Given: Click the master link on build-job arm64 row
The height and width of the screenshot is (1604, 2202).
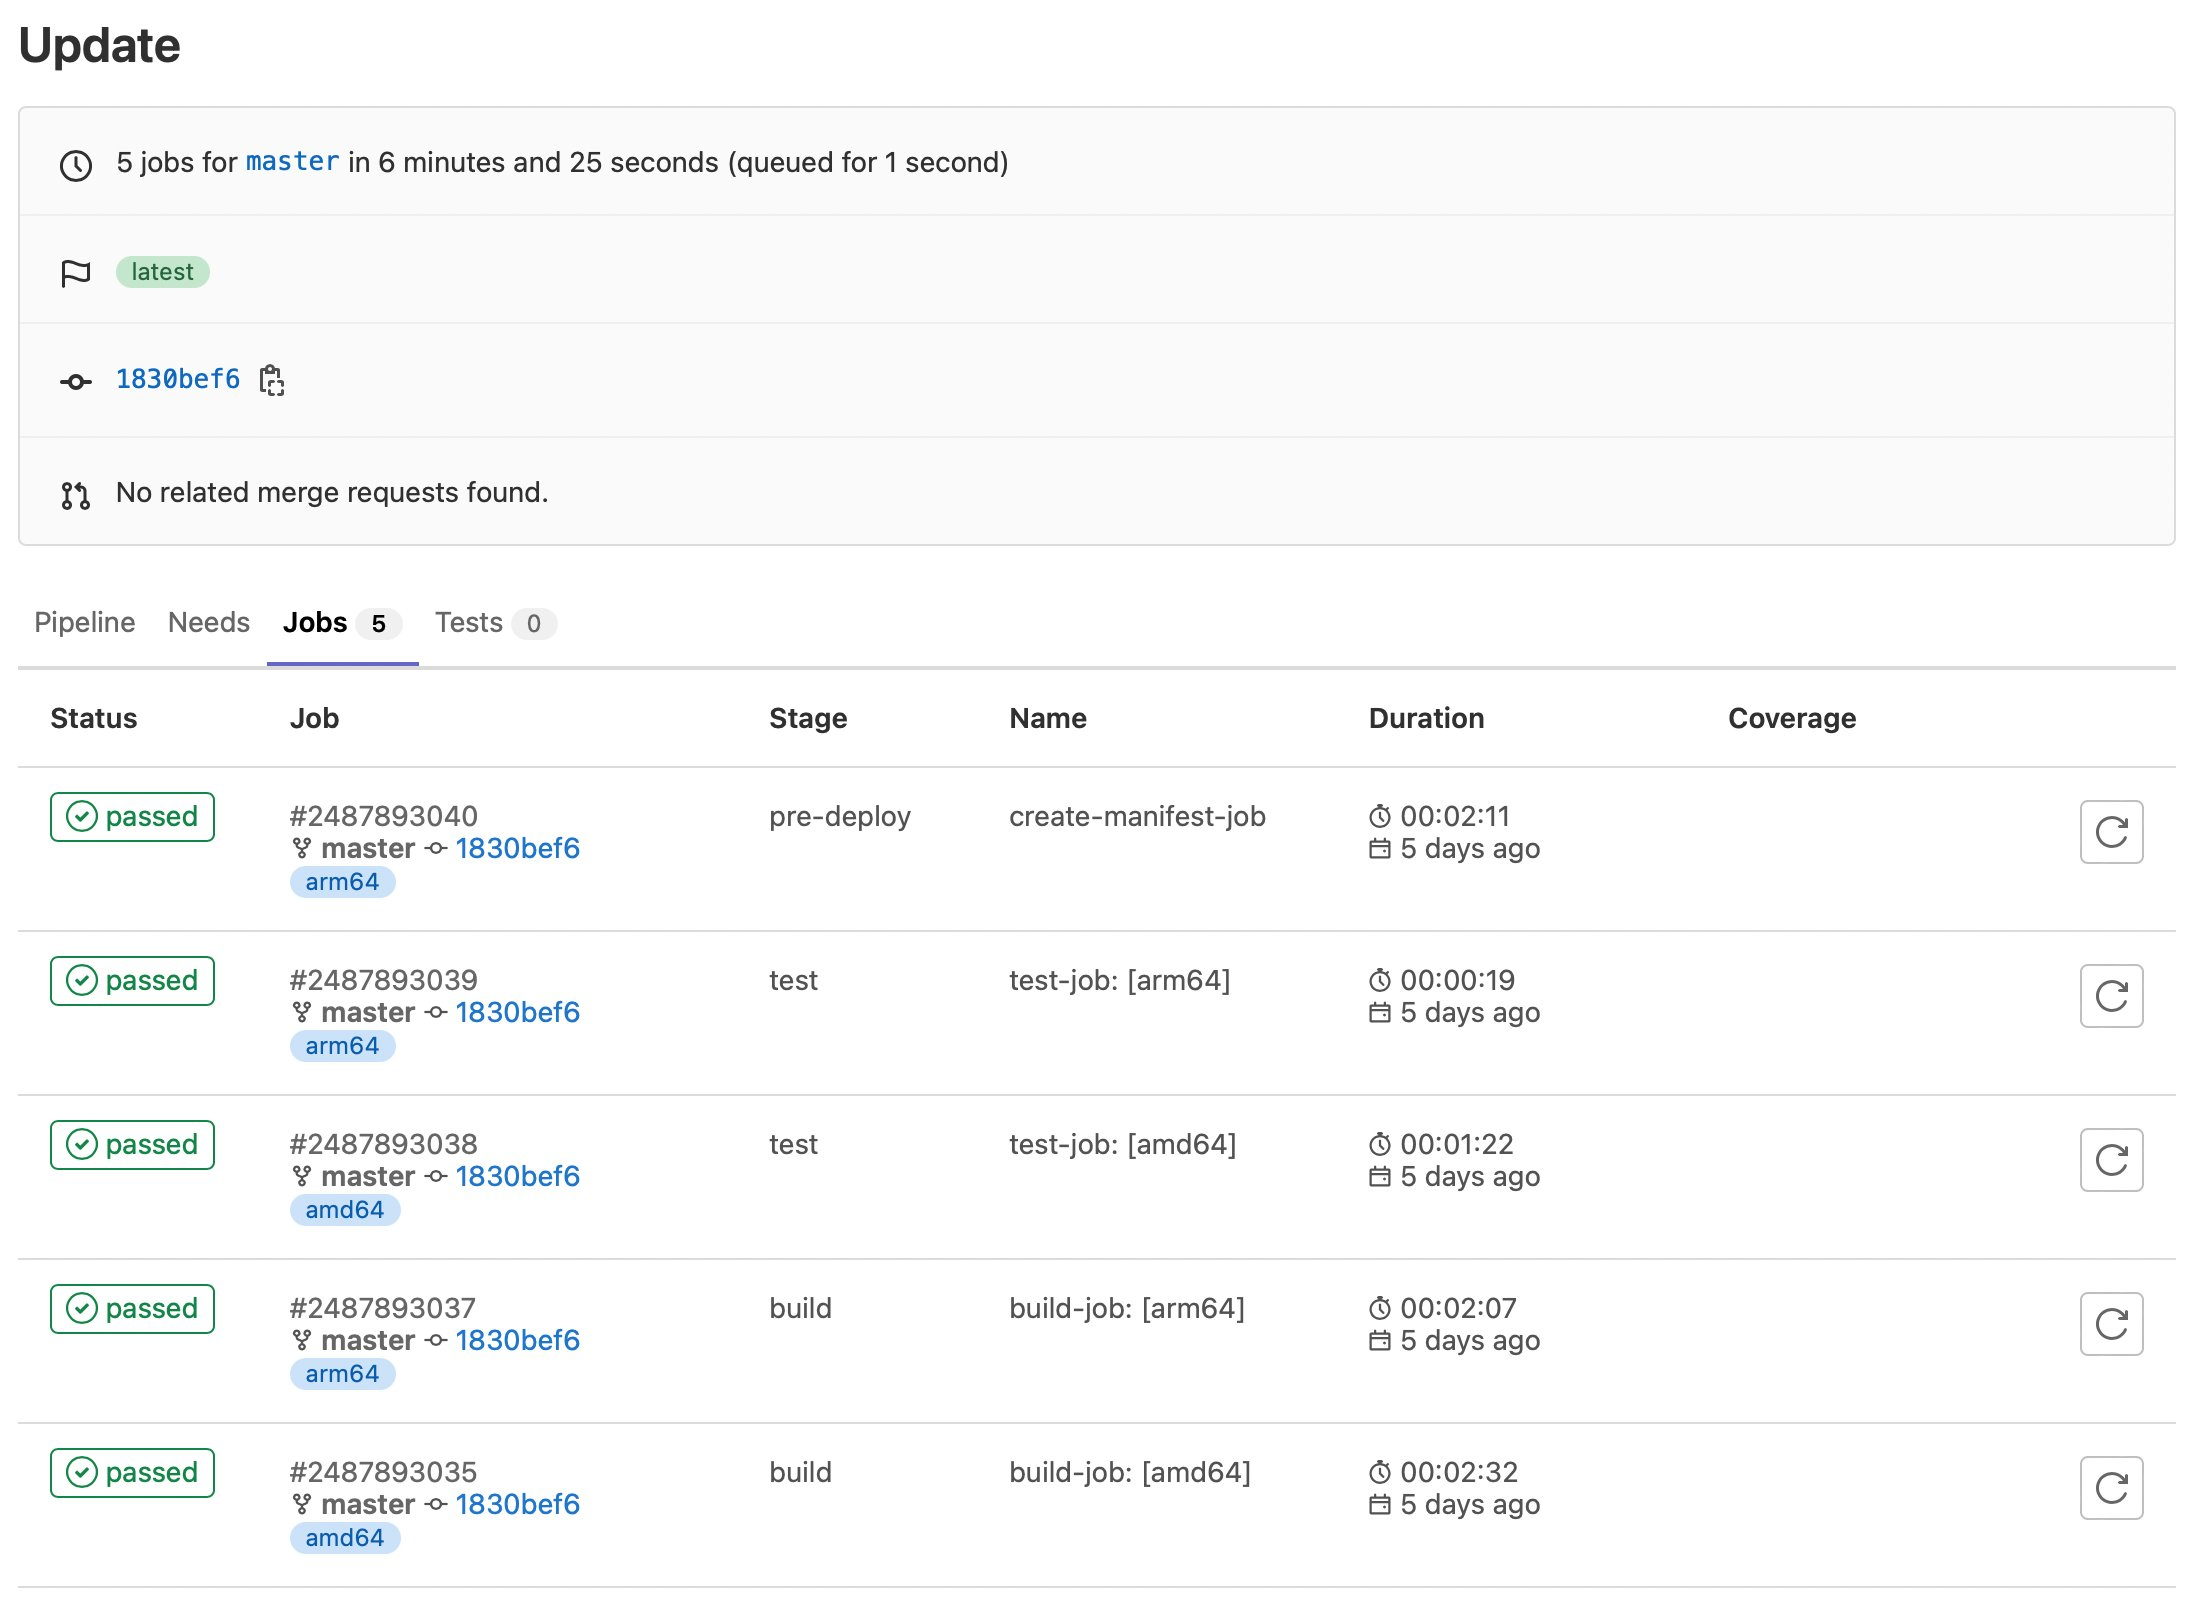Looking at the screenshot, I should click(x=368, y=1340).
